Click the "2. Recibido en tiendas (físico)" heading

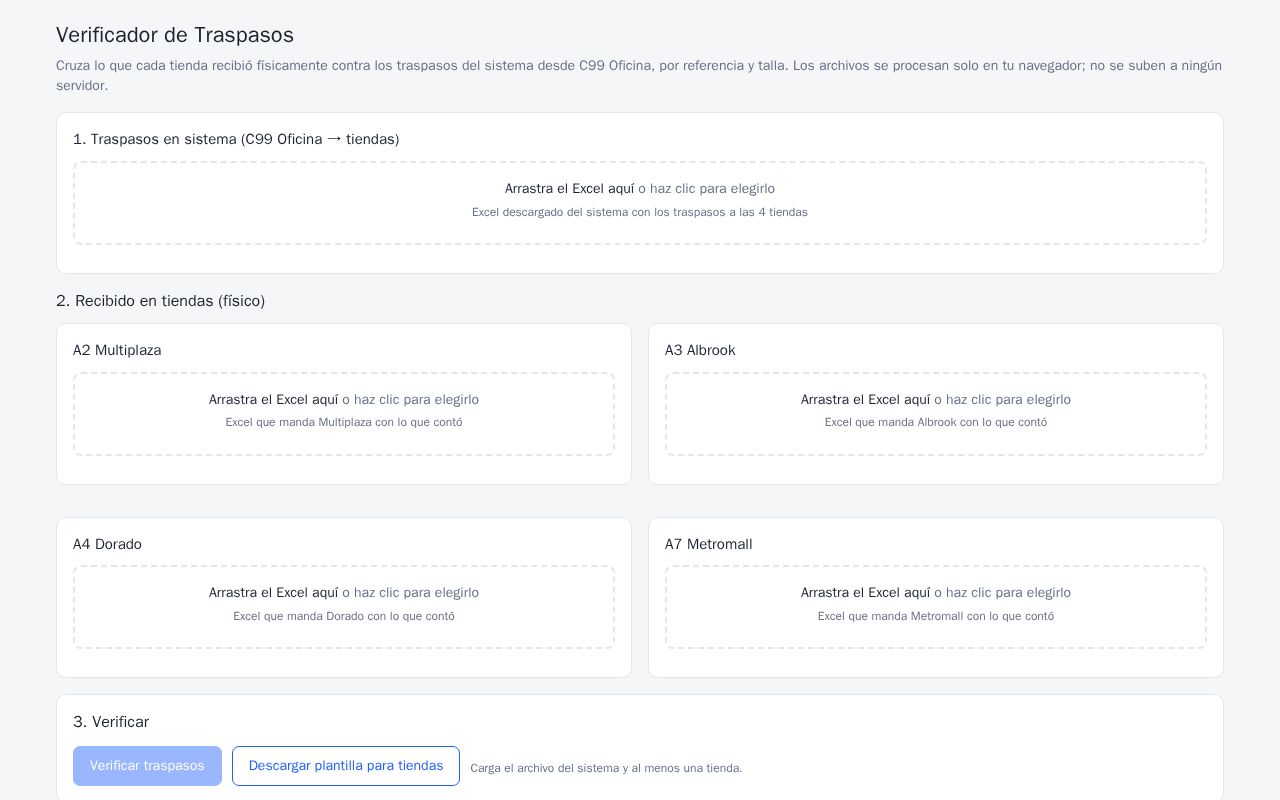pyautogui.click(x=161, y=301)
